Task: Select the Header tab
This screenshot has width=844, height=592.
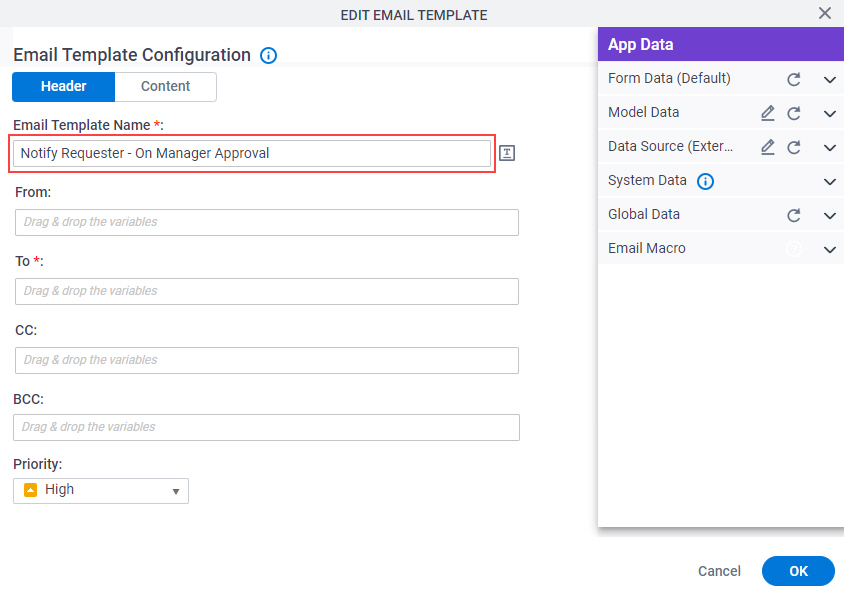Action: click(64, 87)
